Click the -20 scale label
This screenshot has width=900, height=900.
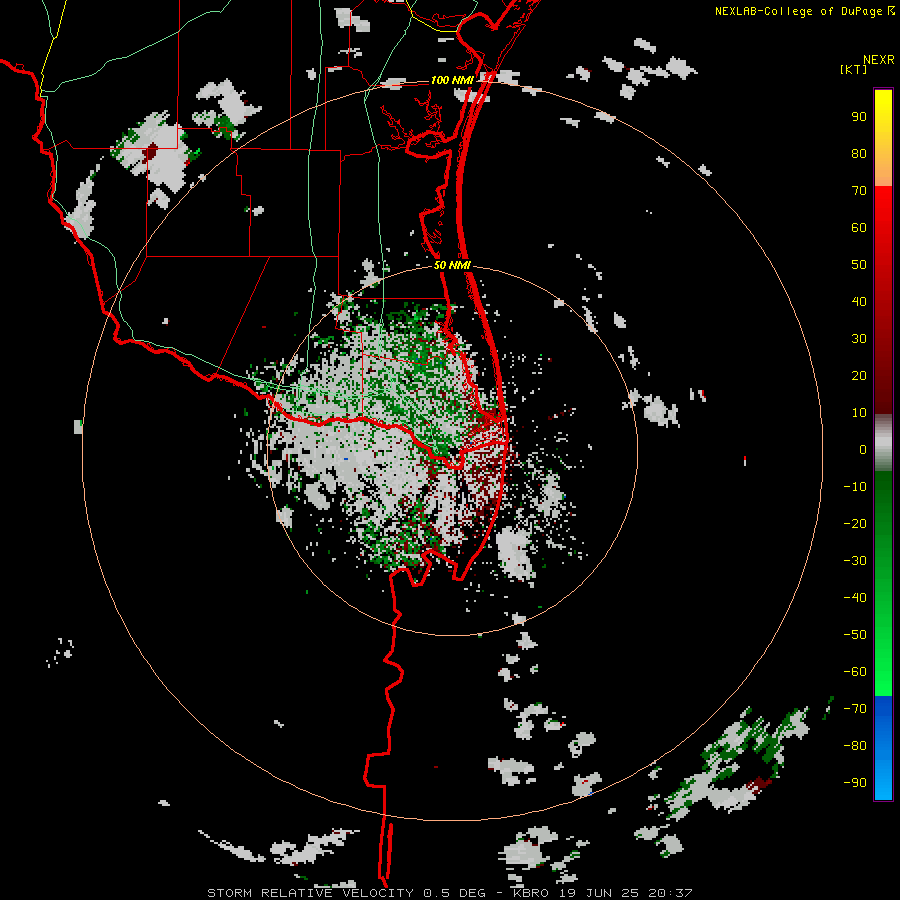(x=855, y=524)
